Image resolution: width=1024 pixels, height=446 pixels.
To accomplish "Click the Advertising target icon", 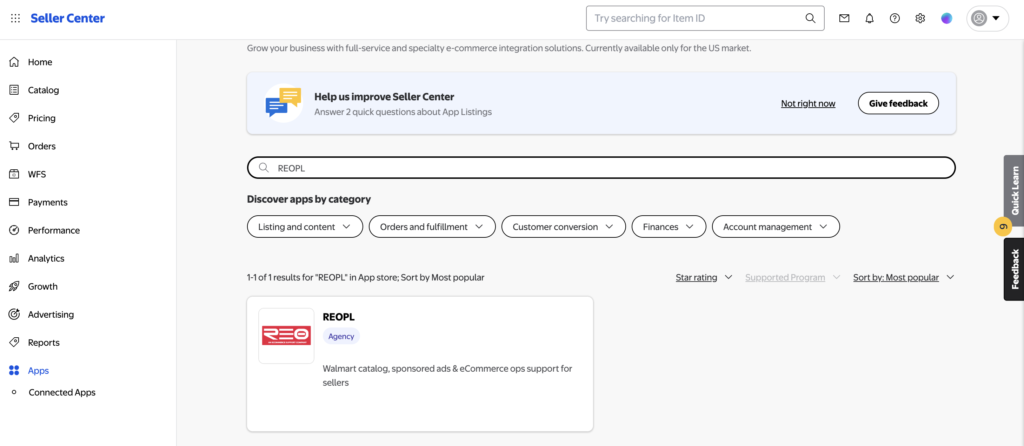I will coord(14,315).
